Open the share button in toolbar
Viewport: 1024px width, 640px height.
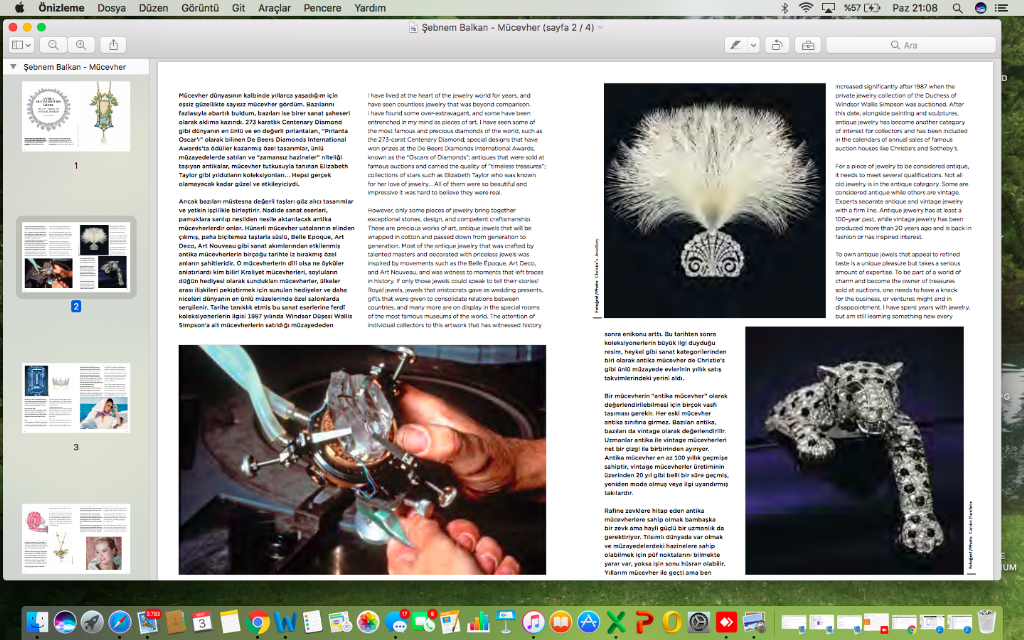click(114, 45)
